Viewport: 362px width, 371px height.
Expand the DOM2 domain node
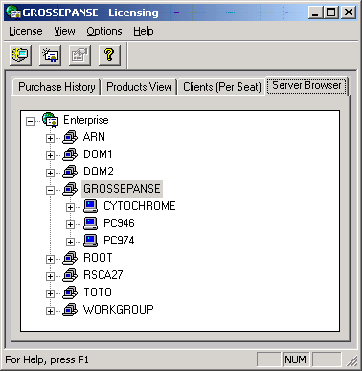50,173
